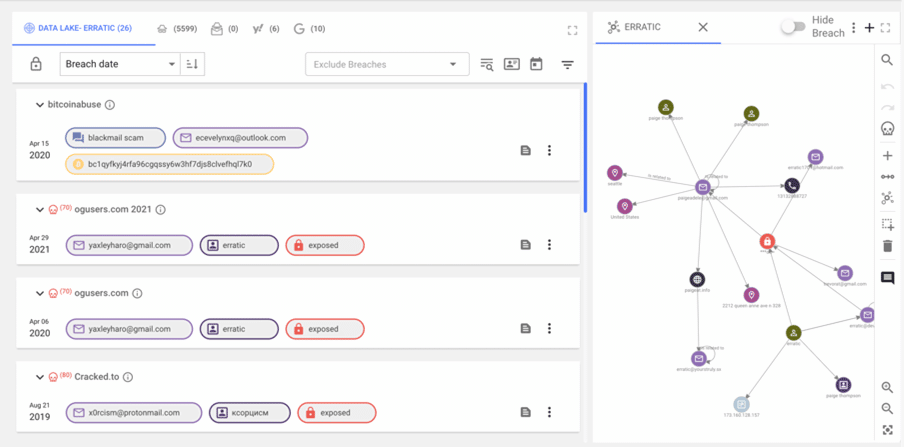Add a new graph tab with plus
The height and width of the screenshot is (447, 904).
coord(869,28)
